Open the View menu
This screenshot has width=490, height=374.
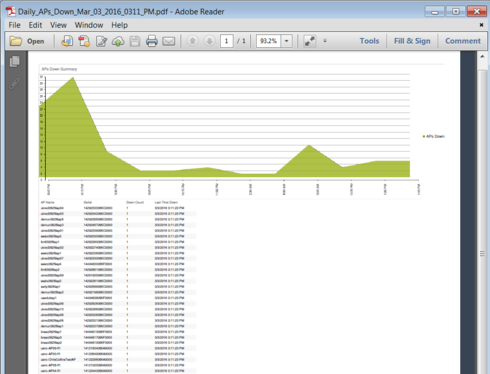point(58,25)
